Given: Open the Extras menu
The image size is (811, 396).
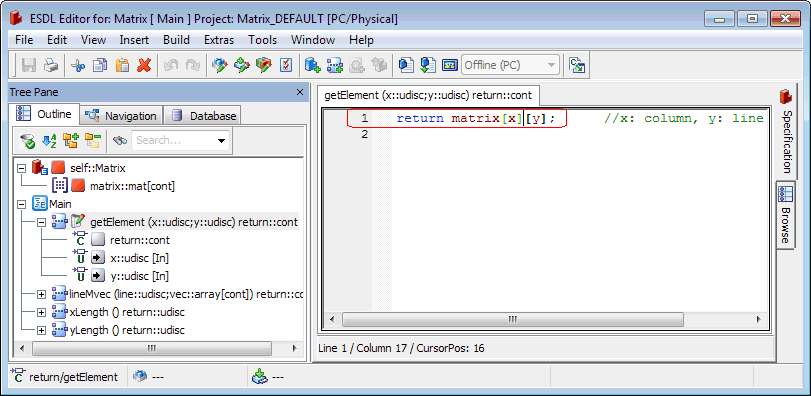Looking at the screenshot, I should tap(219, 40).
